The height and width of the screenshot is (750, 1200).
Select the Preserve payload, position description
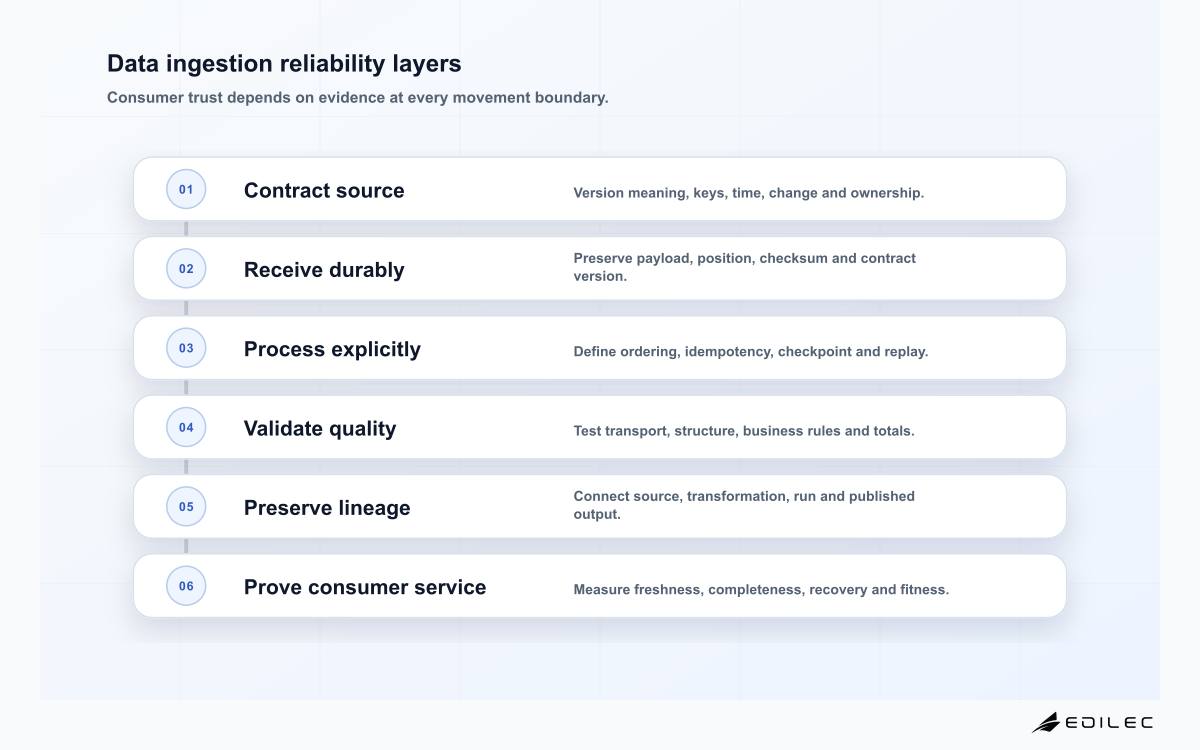click(744, 267)
